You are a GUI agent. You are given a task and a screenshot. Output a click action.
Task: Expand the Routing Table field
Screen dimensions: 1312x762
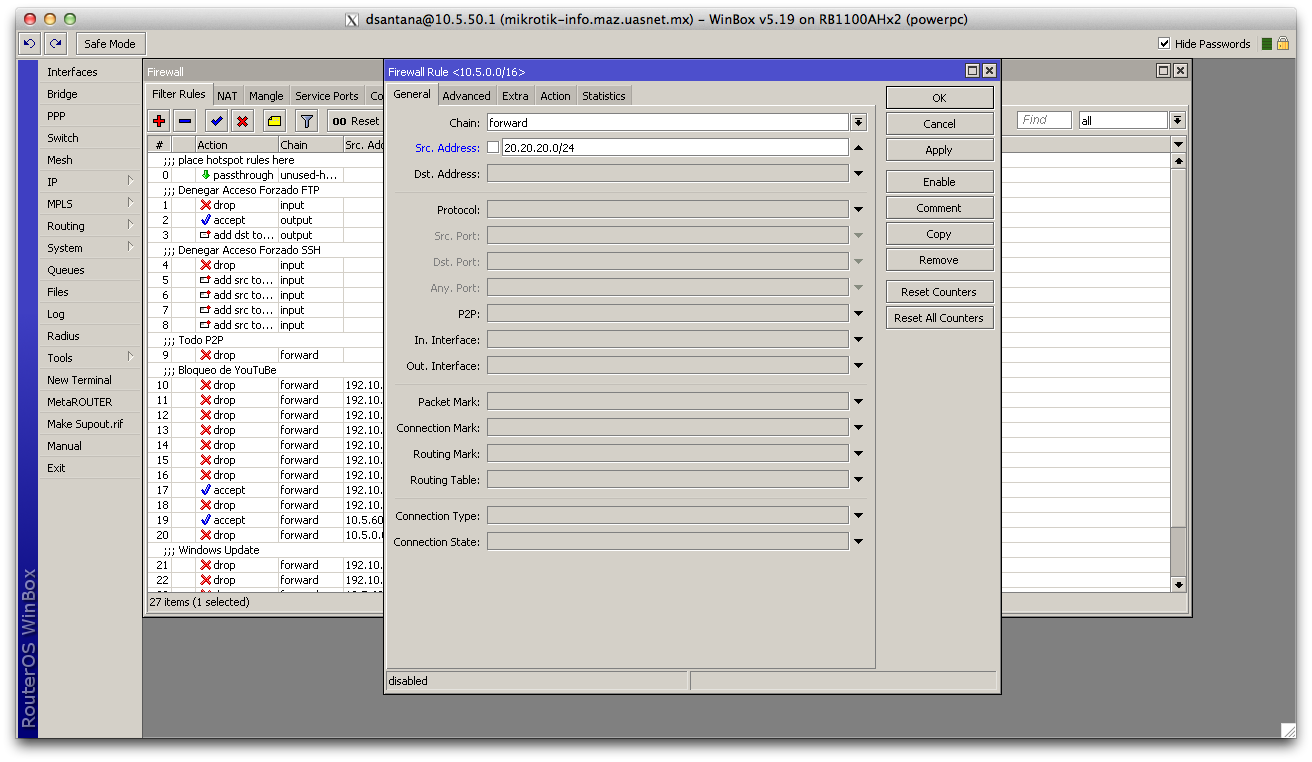tap(859, 480)
